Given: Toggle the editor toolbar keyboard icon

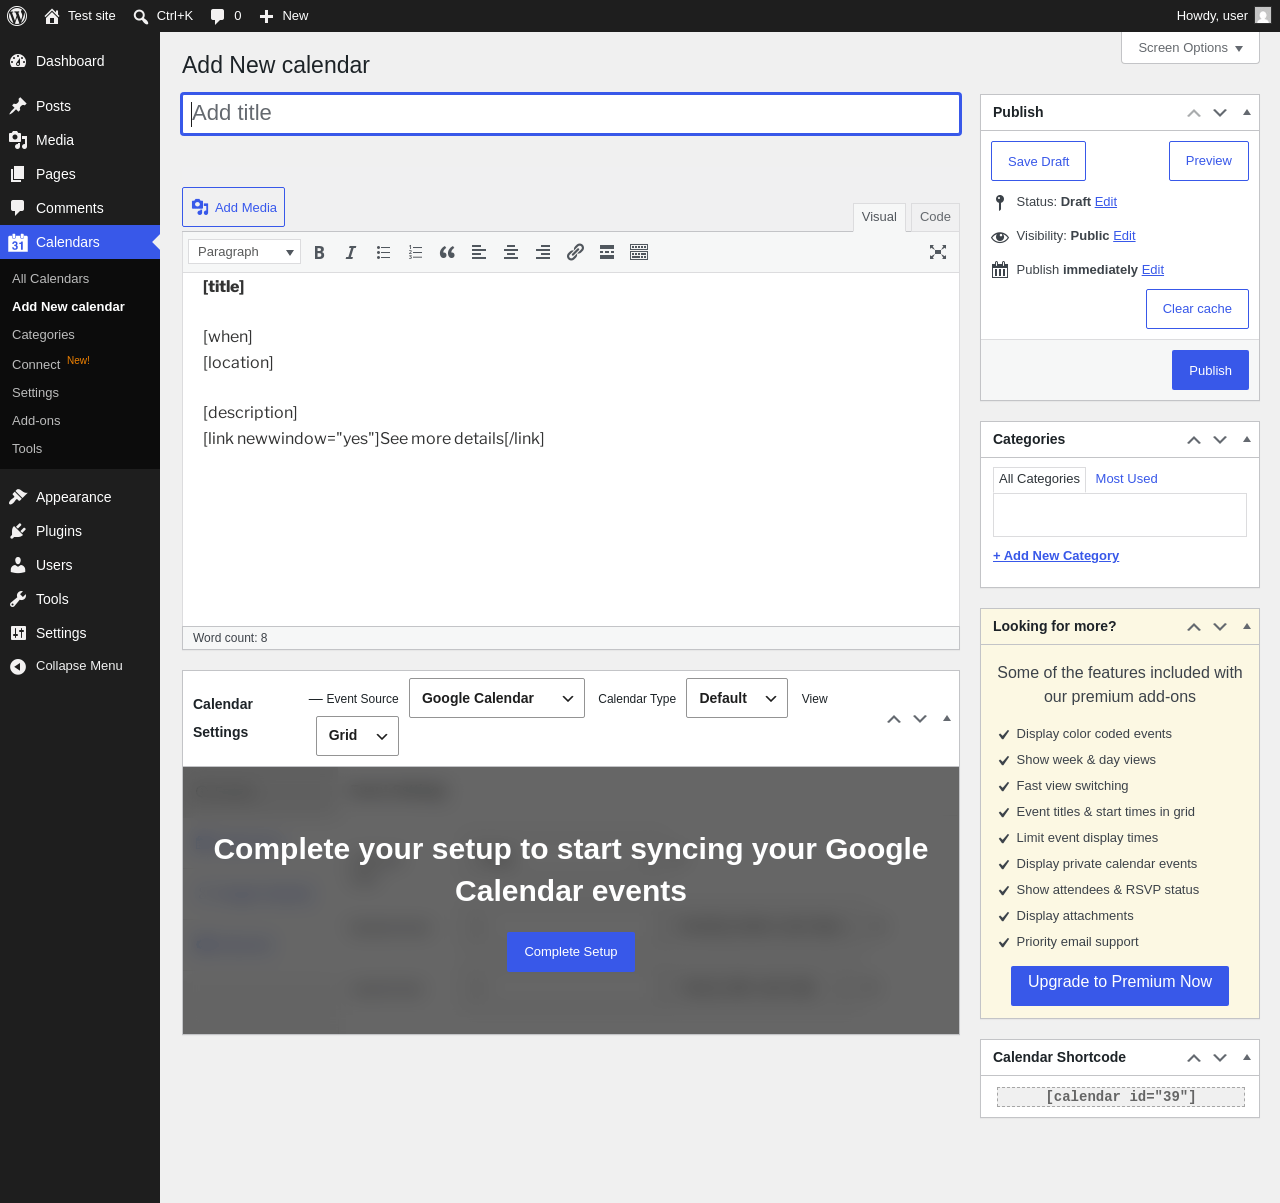Looking at the screenshot, I should click(639, 252).
